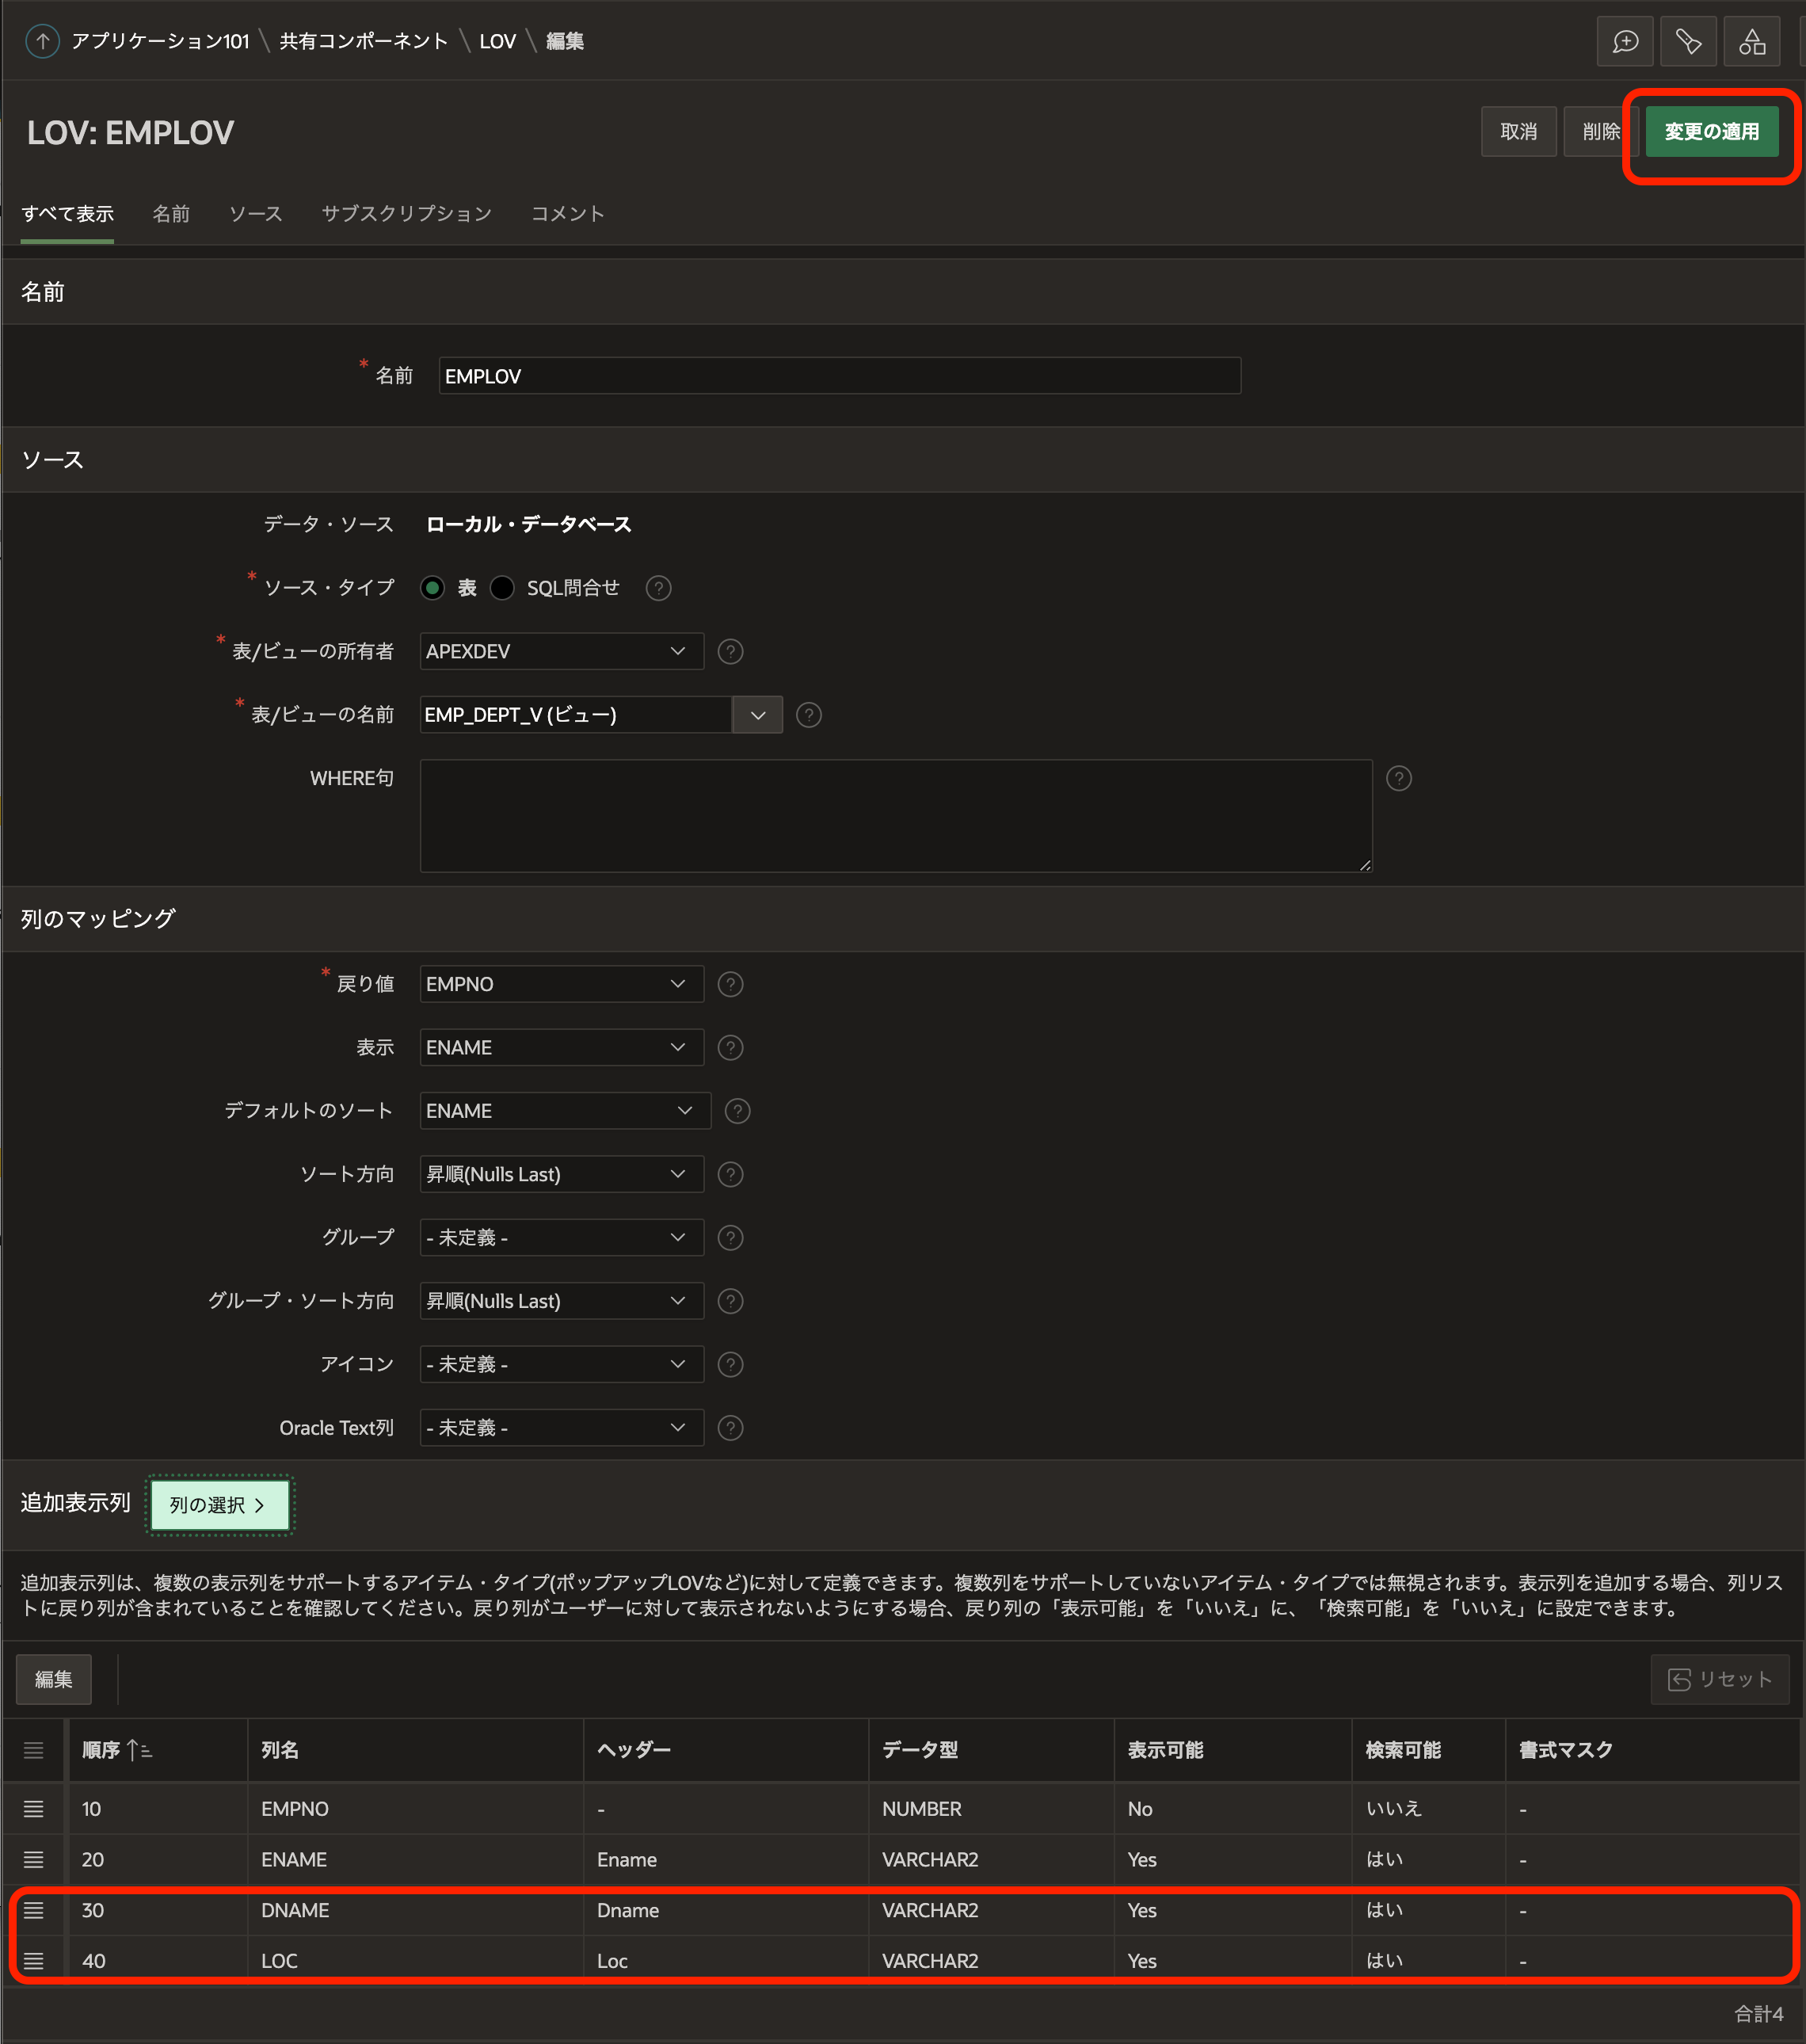Show help for Oracle Text列
Viewport: 1806px width, 2044px height.
pyautogui.click(x=731, y=1428)
